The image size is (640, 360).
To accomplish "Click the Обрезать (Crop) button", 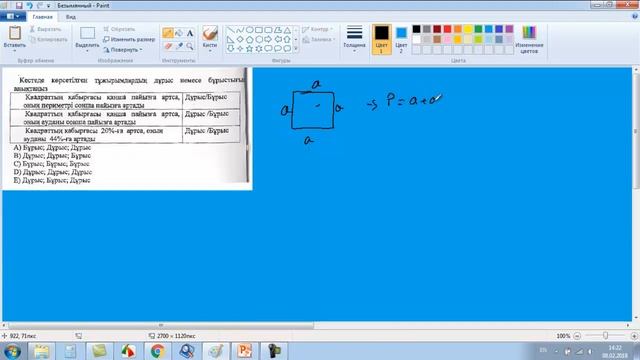I will click(x=119, y=29).
